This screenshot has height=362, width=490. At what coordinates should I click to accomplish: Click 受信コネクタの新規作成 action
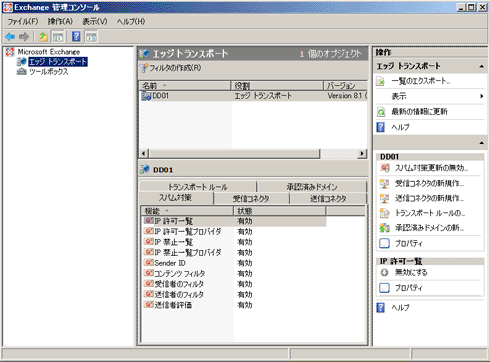pyautogui.click(x=429, y=183)
